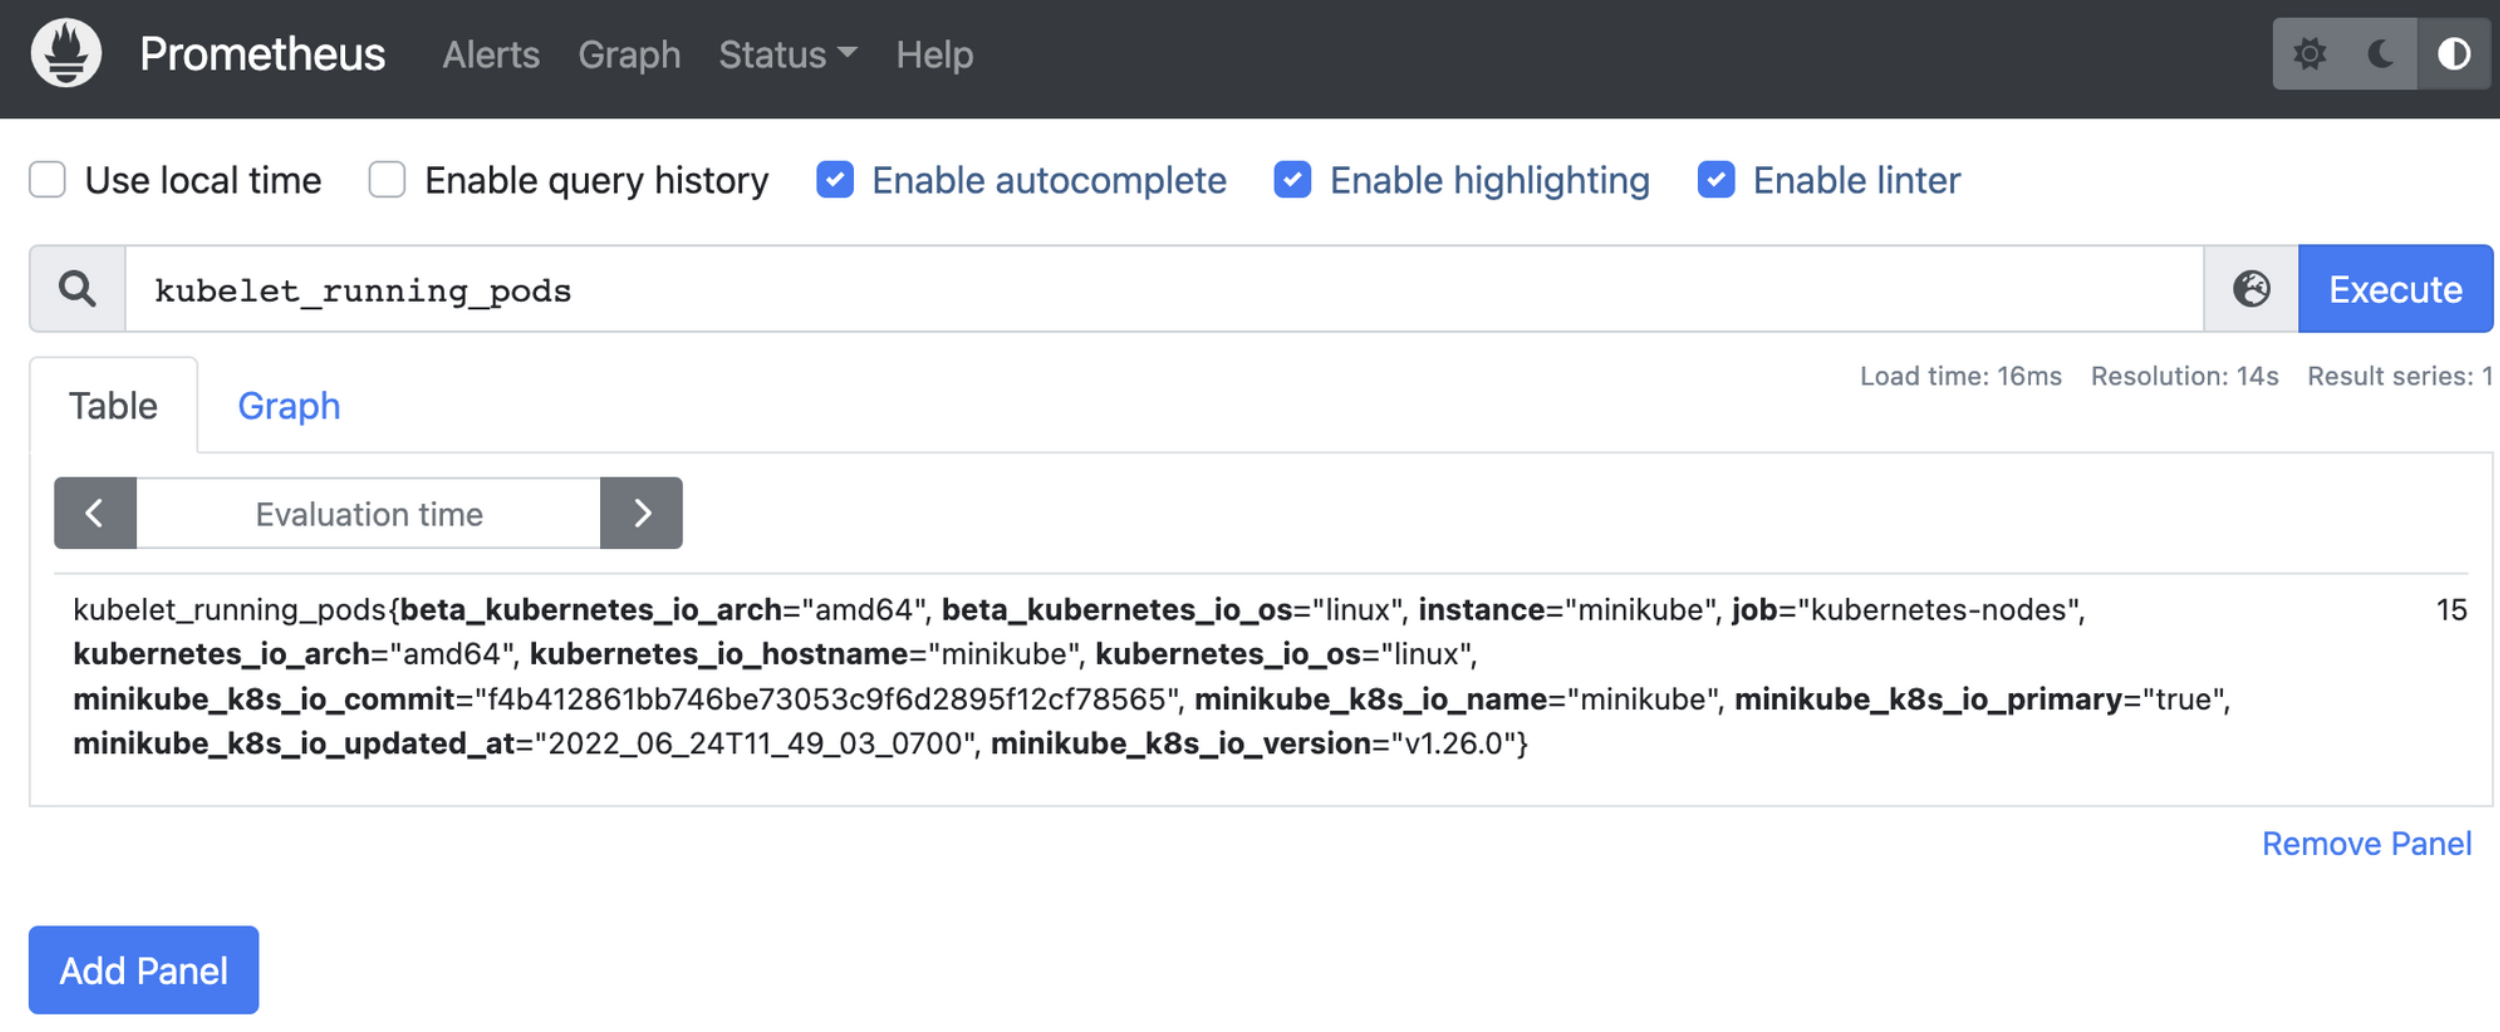Screen dimensions: 2500x1032
Task: Expand the Status dropdown menu
Action: point(788,54)
